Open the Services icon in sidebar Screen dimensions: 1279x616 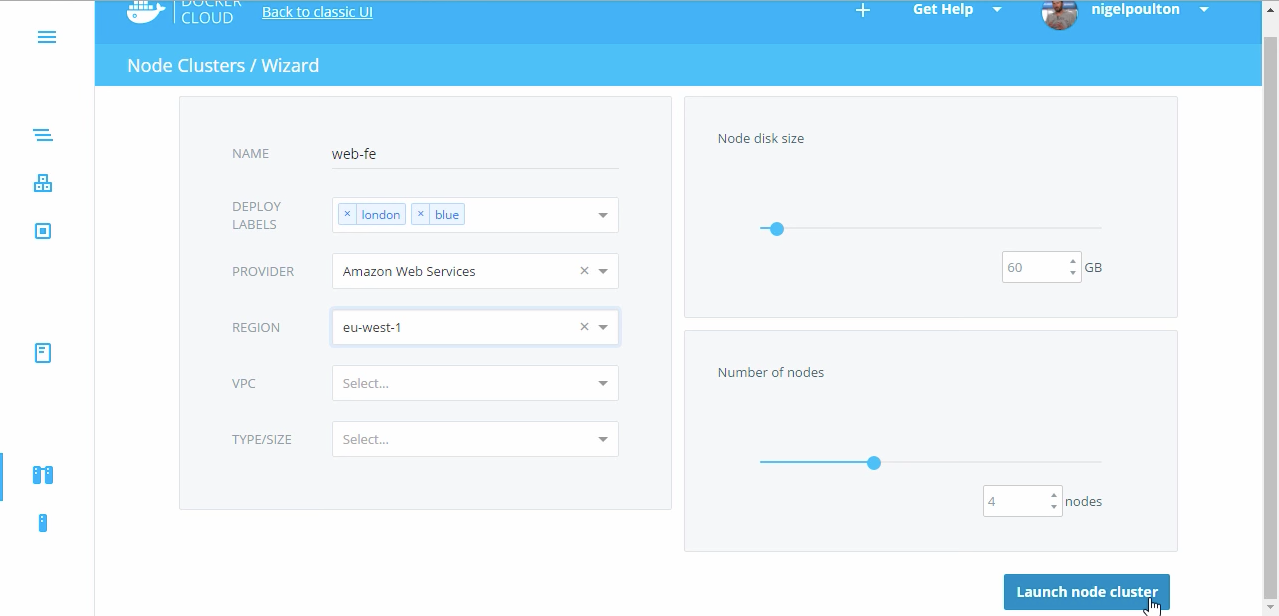pyautogui.click(x=42, y=183)
